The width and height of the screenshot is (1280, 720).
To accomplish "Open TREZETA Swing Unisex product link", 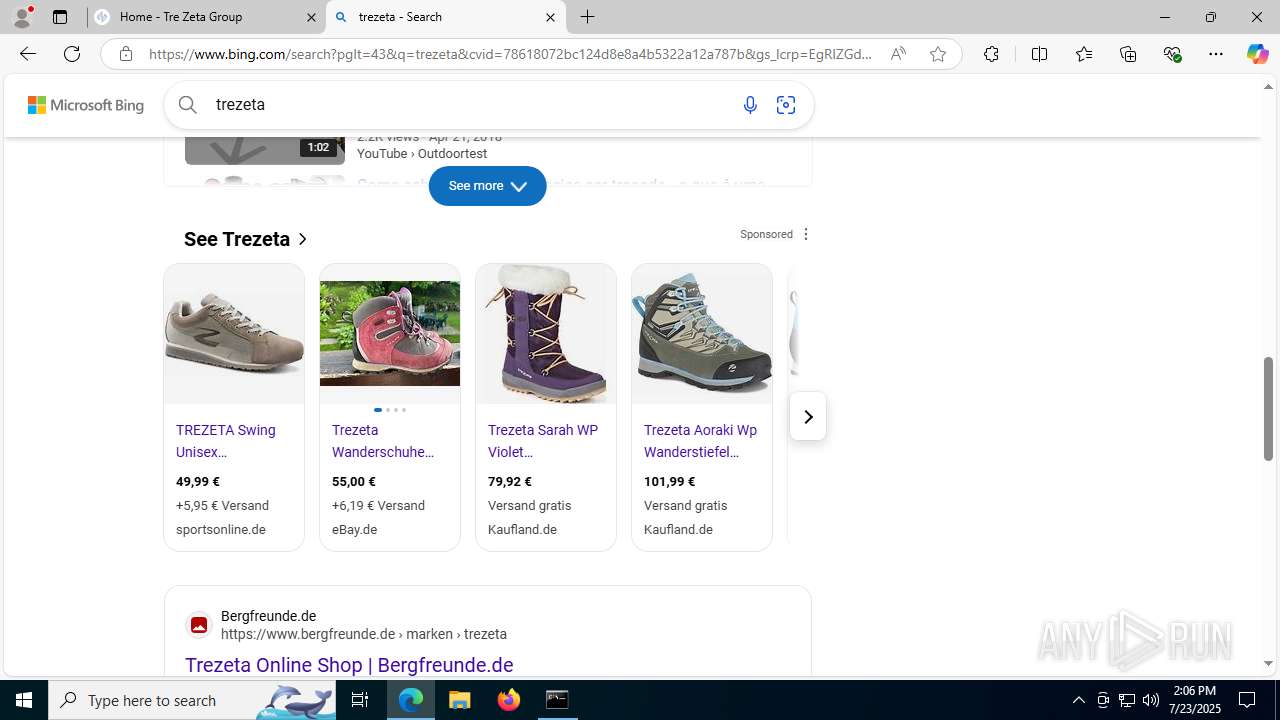I will tap(226, 441).
